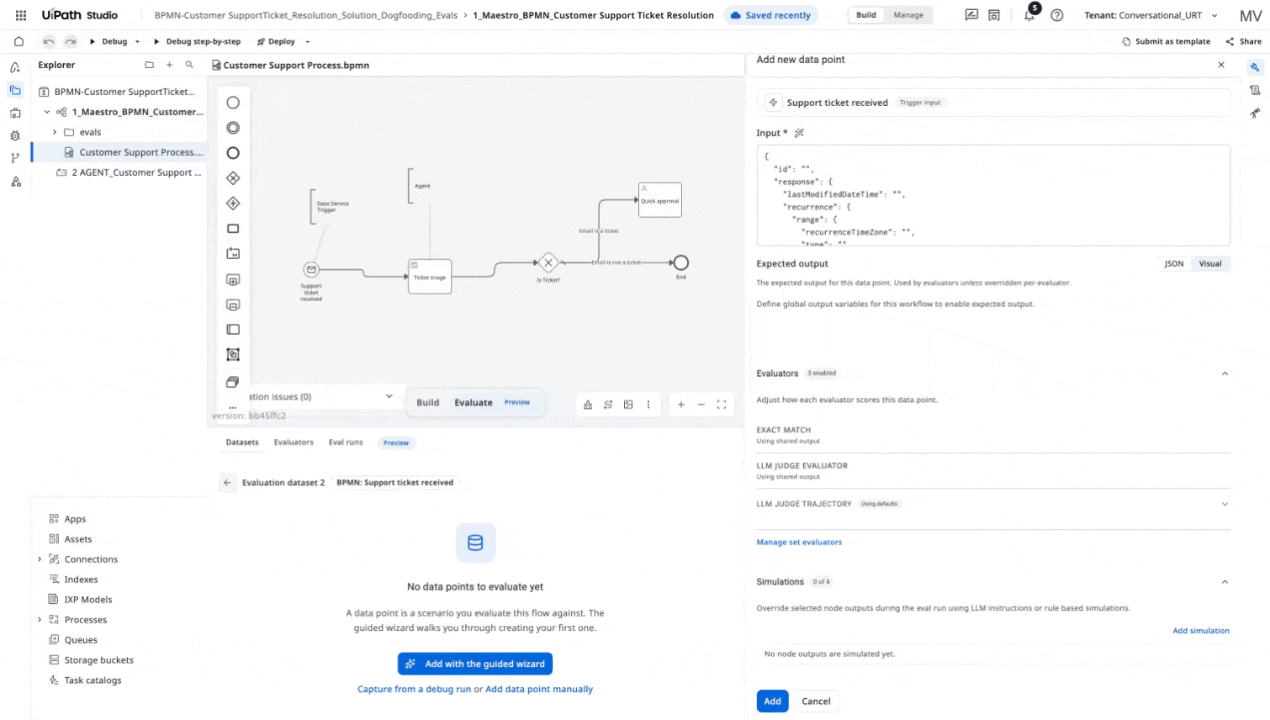Open the source control branch icon
The width and height of the screenshot is (1270, 720).
[x=15, y=158]
